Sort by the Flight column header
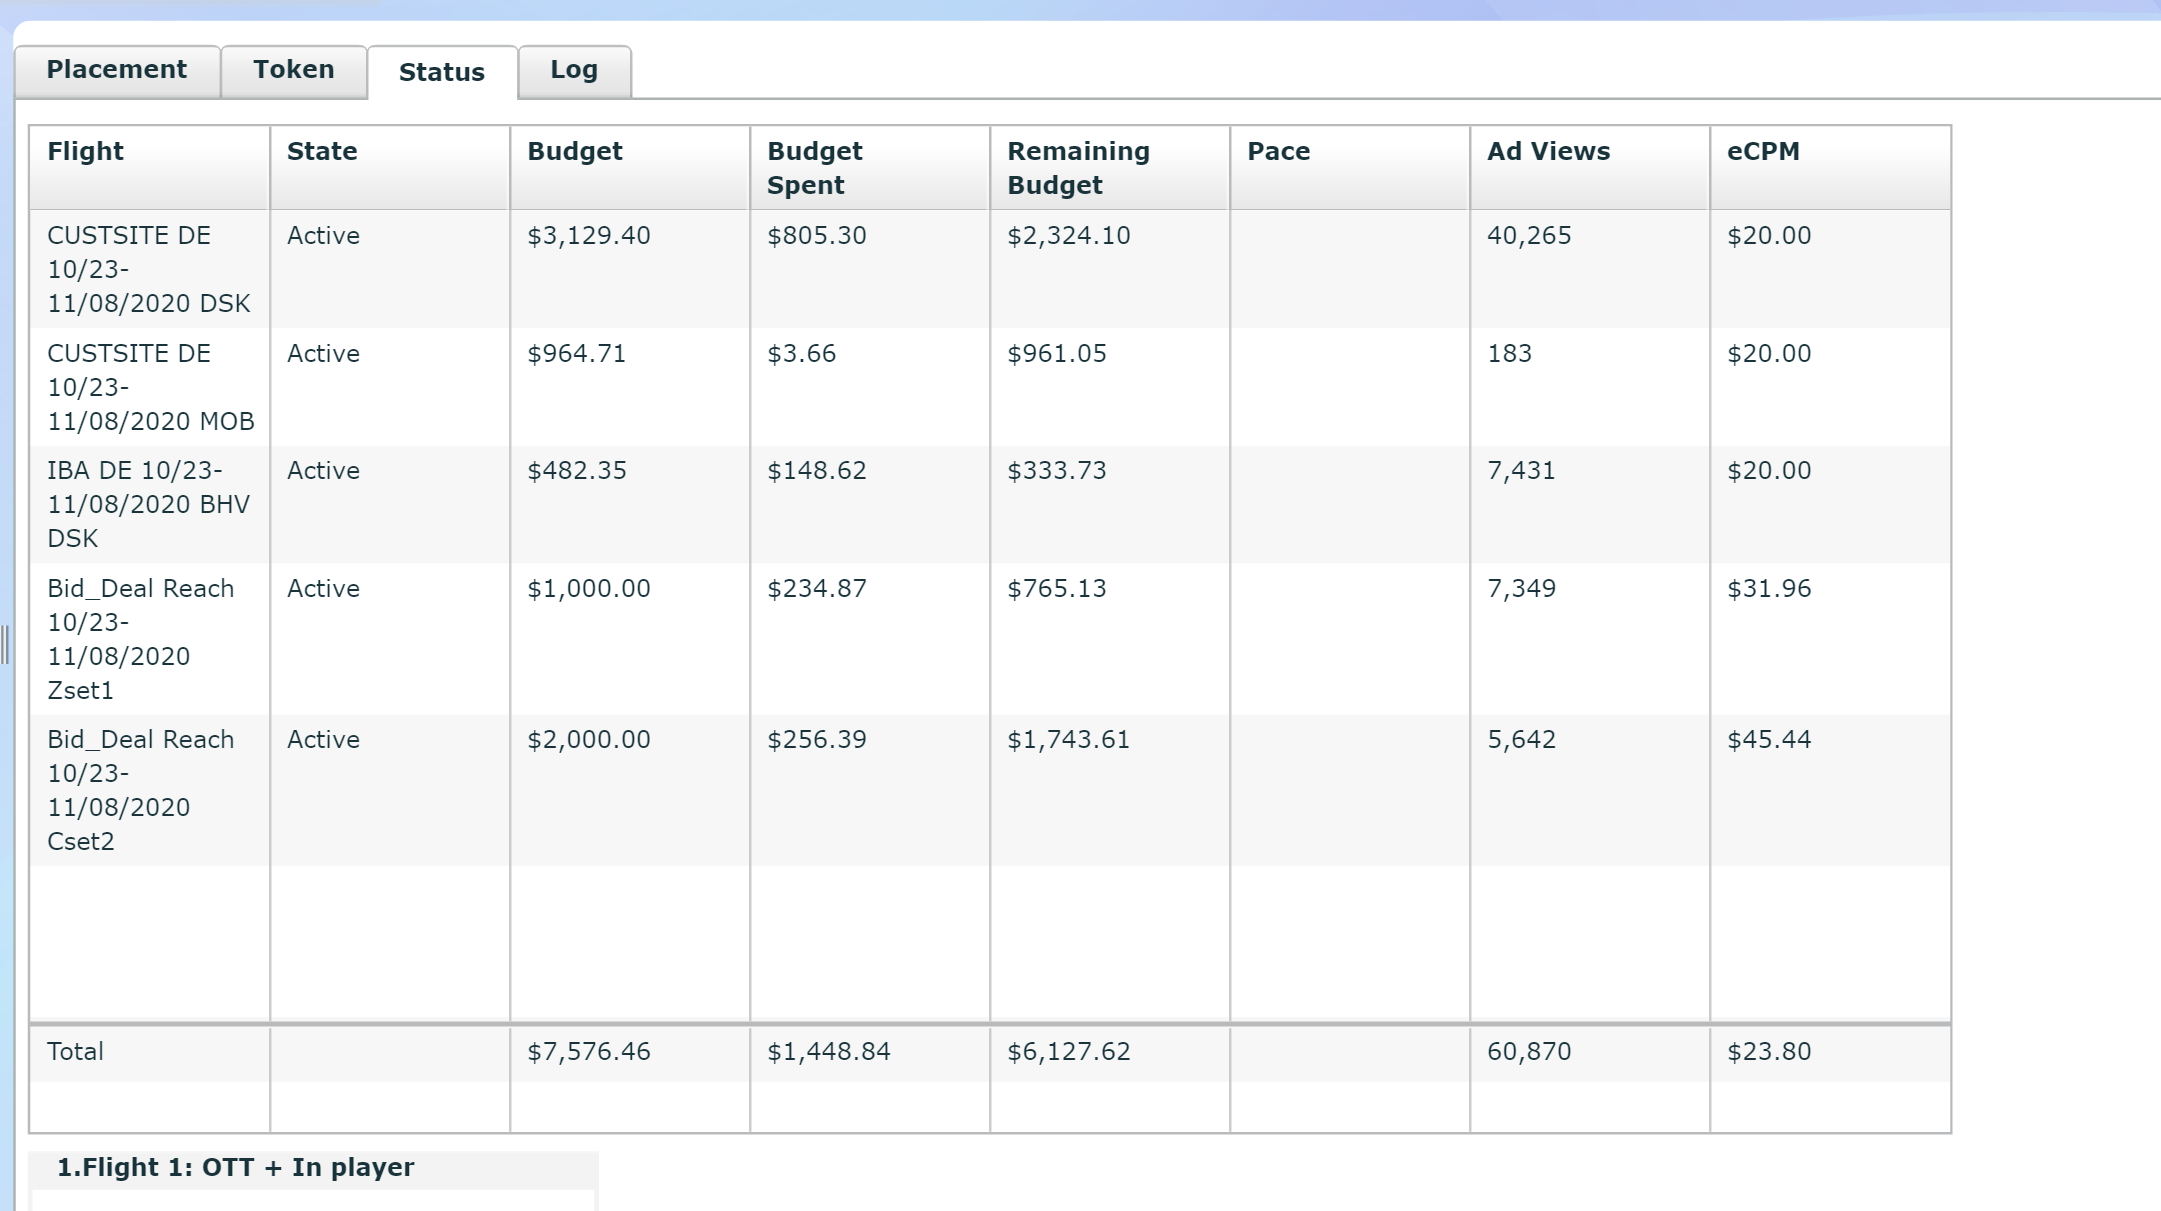Viewport: 2161px width, 1211px height. [x=86, y=152]
